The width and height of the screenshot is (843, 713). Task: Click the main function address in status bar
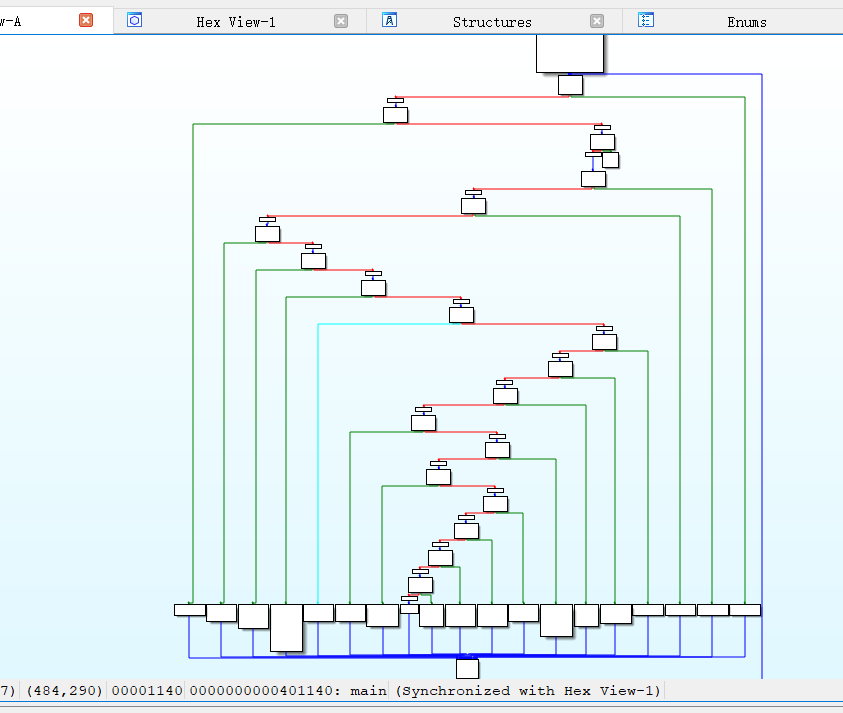[288, 690]
